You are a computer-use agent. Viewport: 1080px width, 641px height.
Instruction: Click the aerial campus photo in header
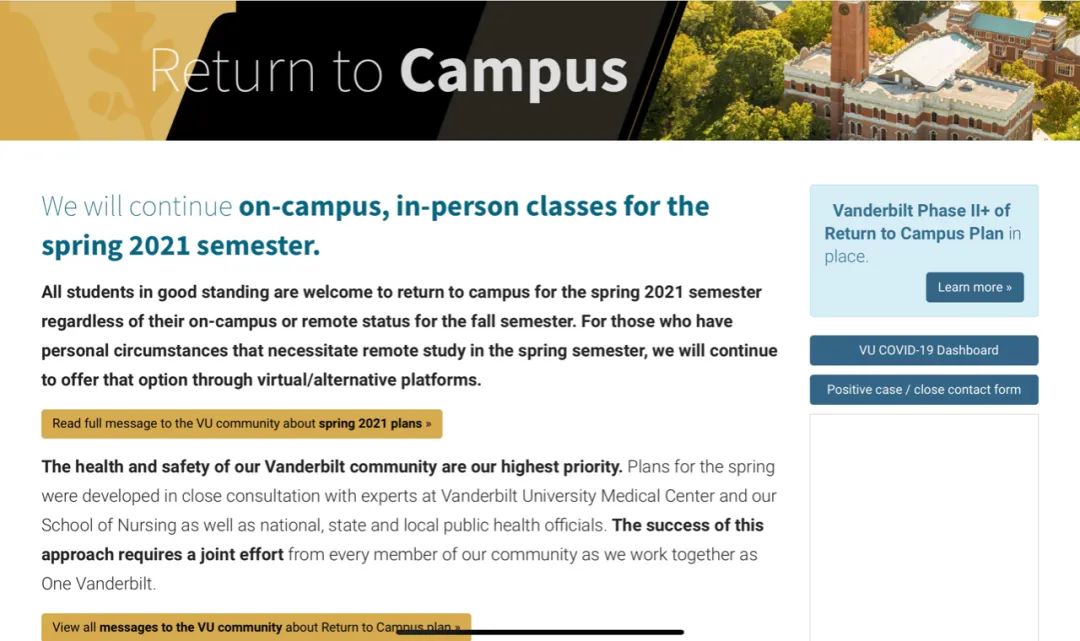[861, 70]
